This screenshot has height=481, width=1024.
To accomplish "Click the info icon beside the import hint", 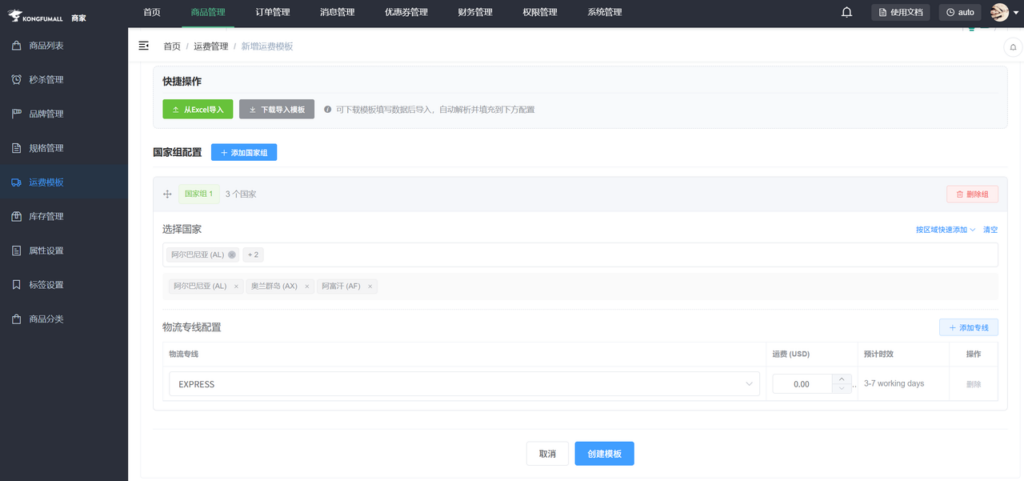I will click(x=328, y=109).
